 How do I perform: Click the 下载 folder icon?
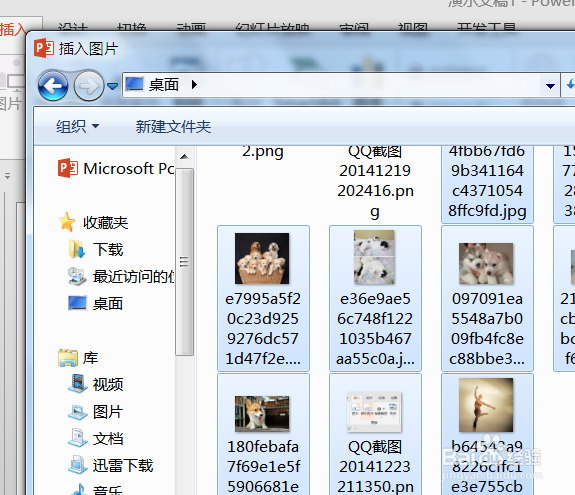coord(77,249)
